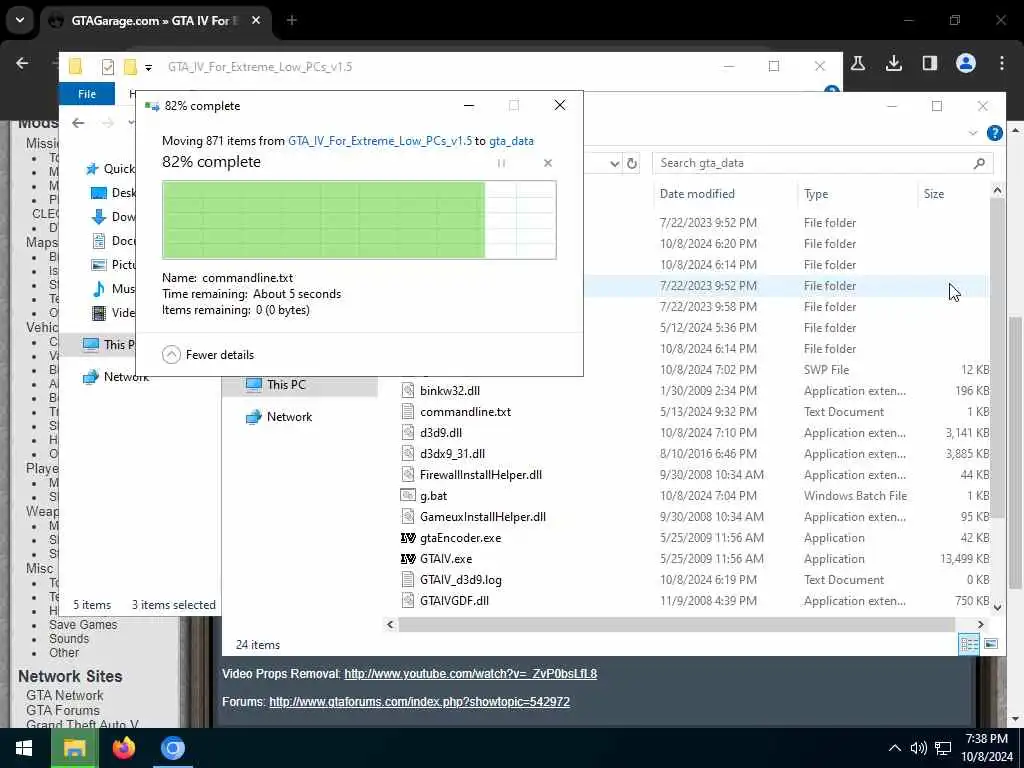Image resolution: width=1024 pixels, height=768 pixels.
Task: Sort by Type column header
Action: 816,194
